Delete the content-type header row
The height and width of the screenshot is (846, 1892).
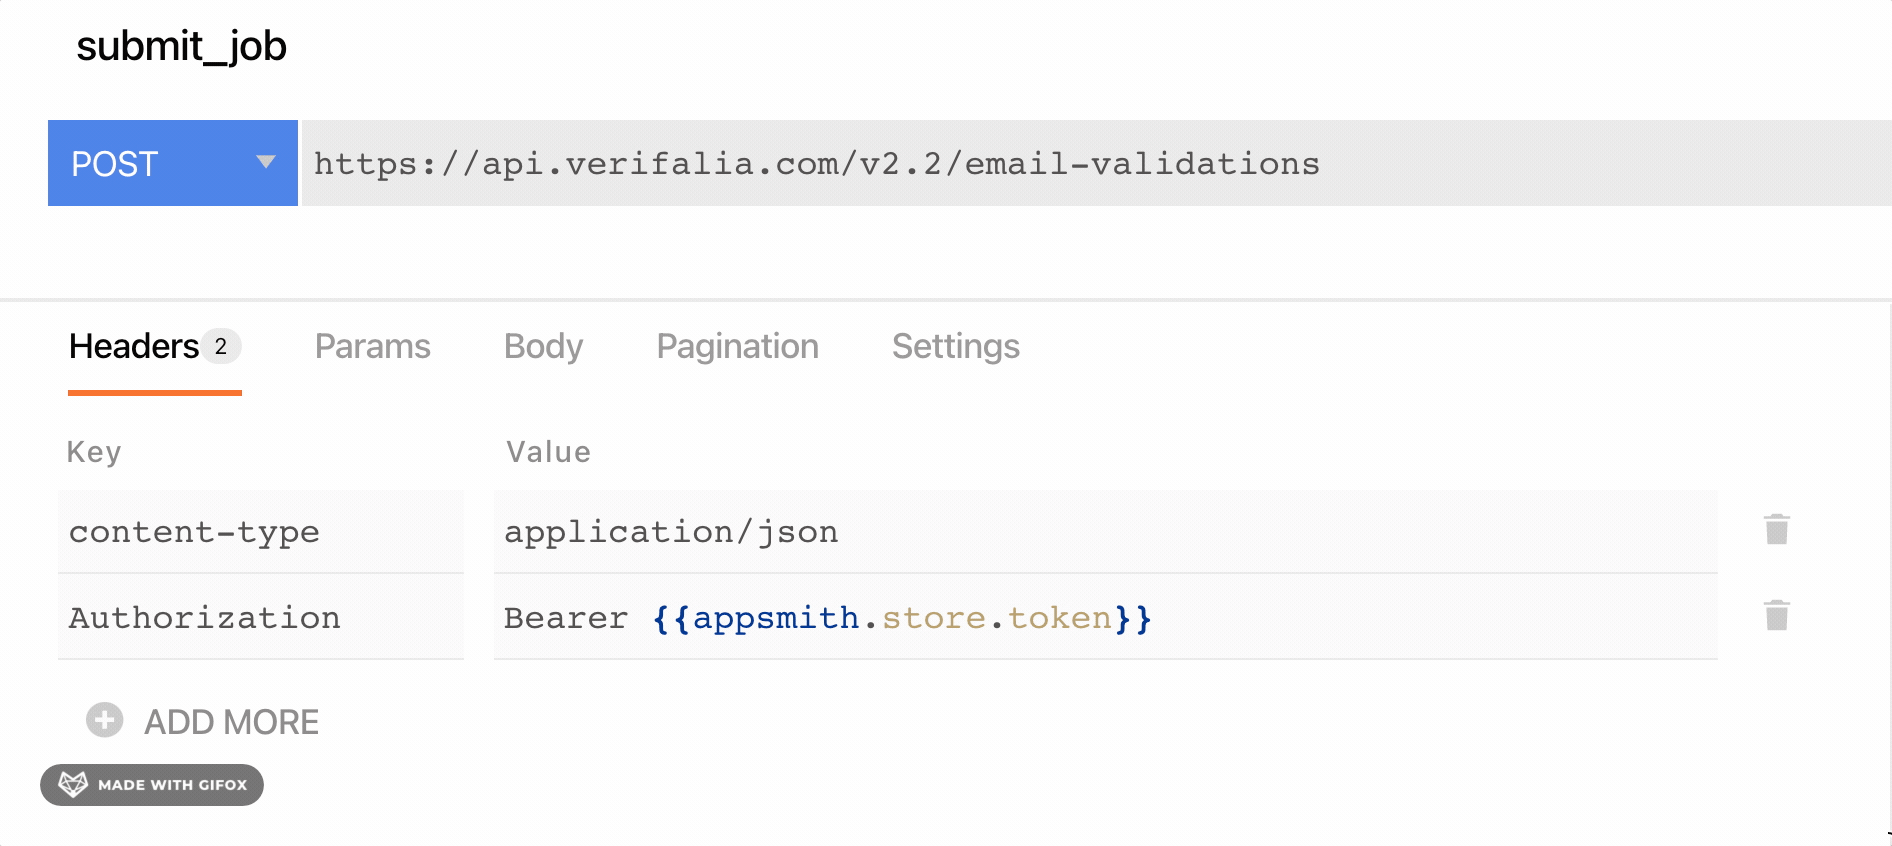click(x=1776, y=530)
